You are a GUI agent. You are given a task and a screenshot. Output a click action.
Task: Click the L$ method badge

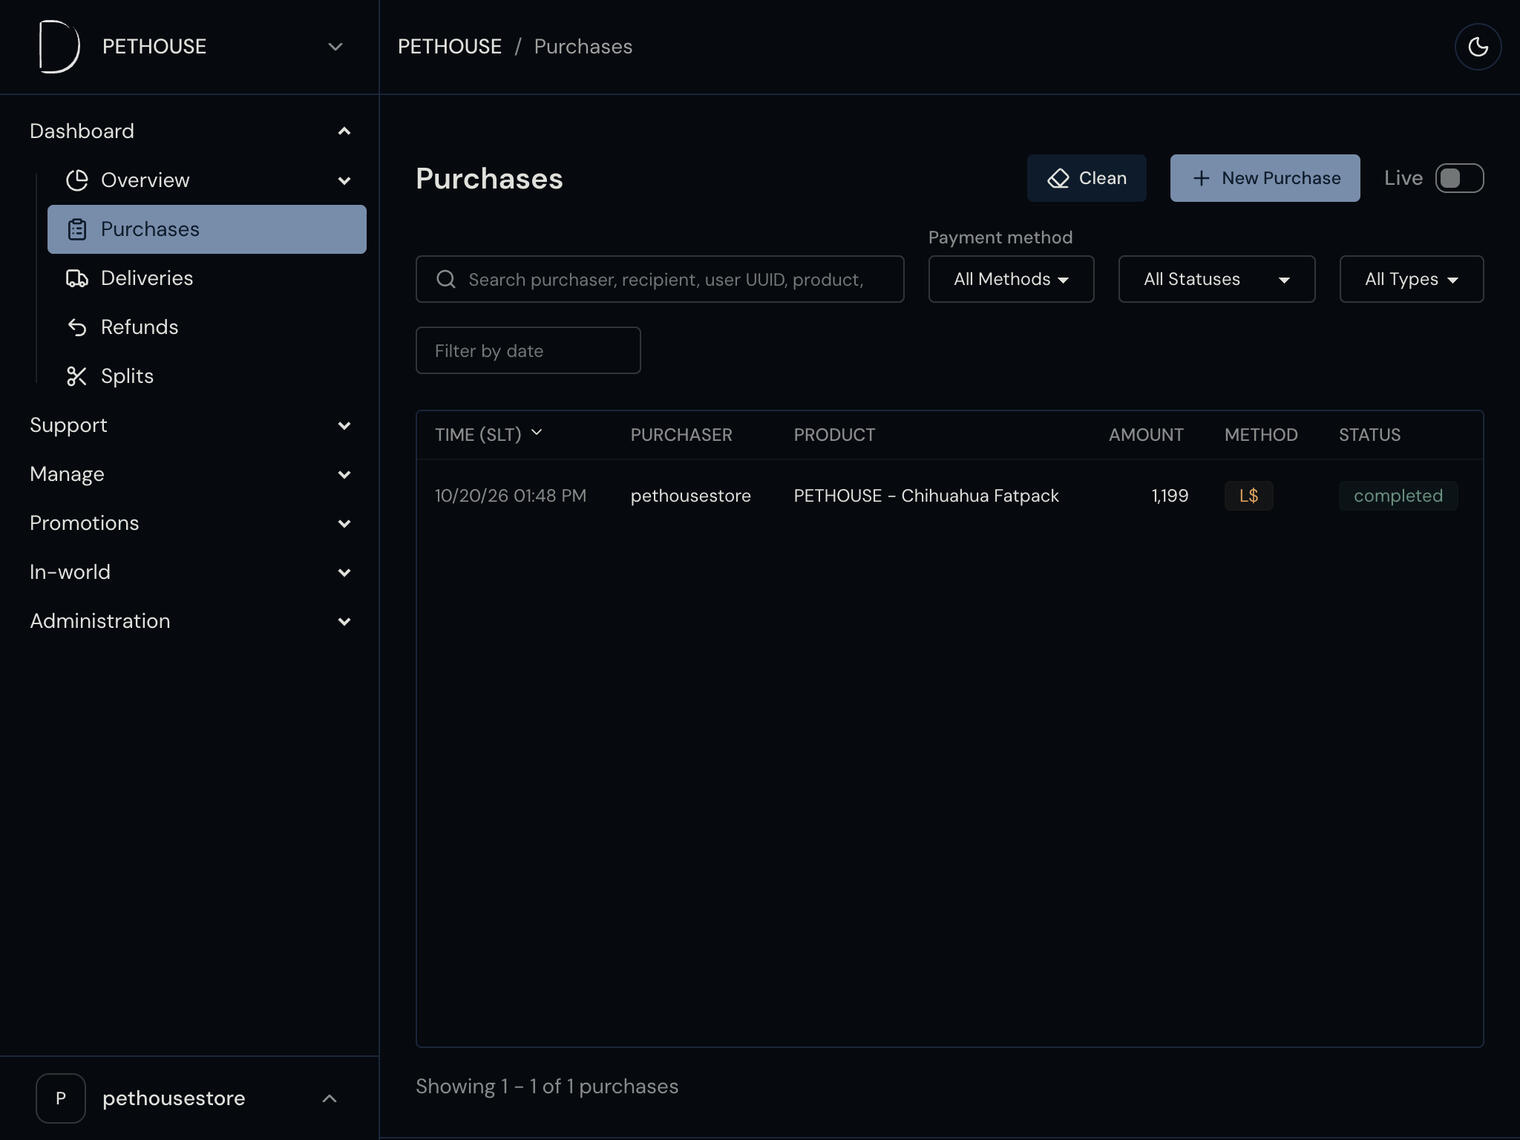[x=1249, y=496]
